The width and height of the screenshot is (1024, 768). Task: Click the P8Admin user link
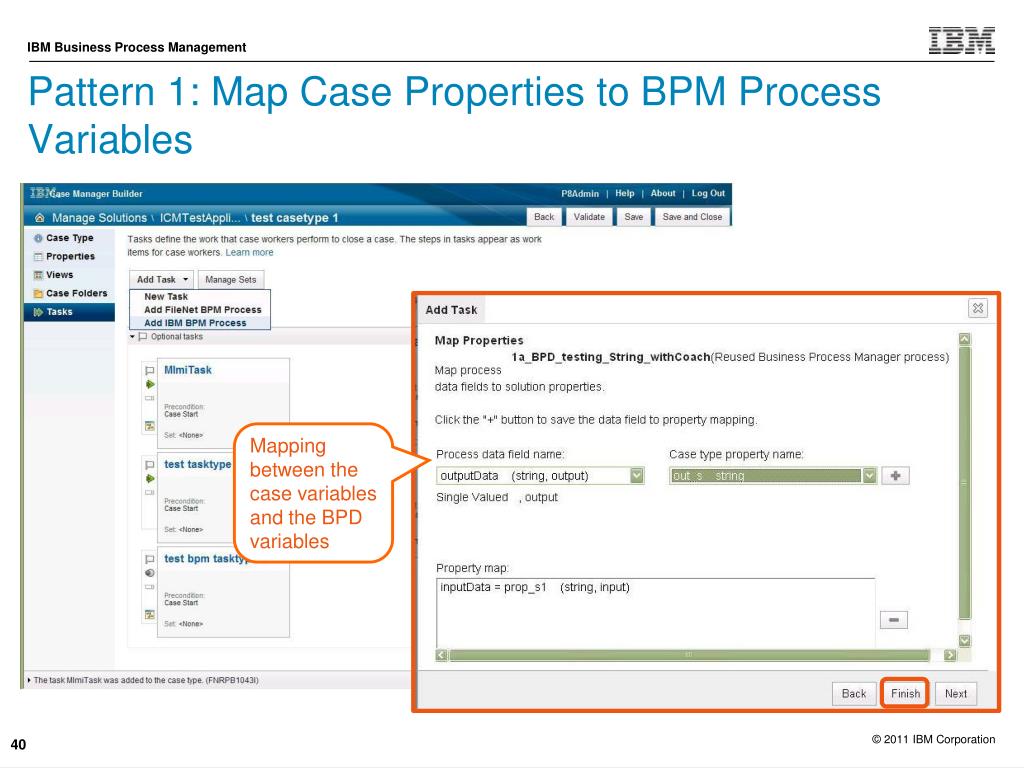580,193
